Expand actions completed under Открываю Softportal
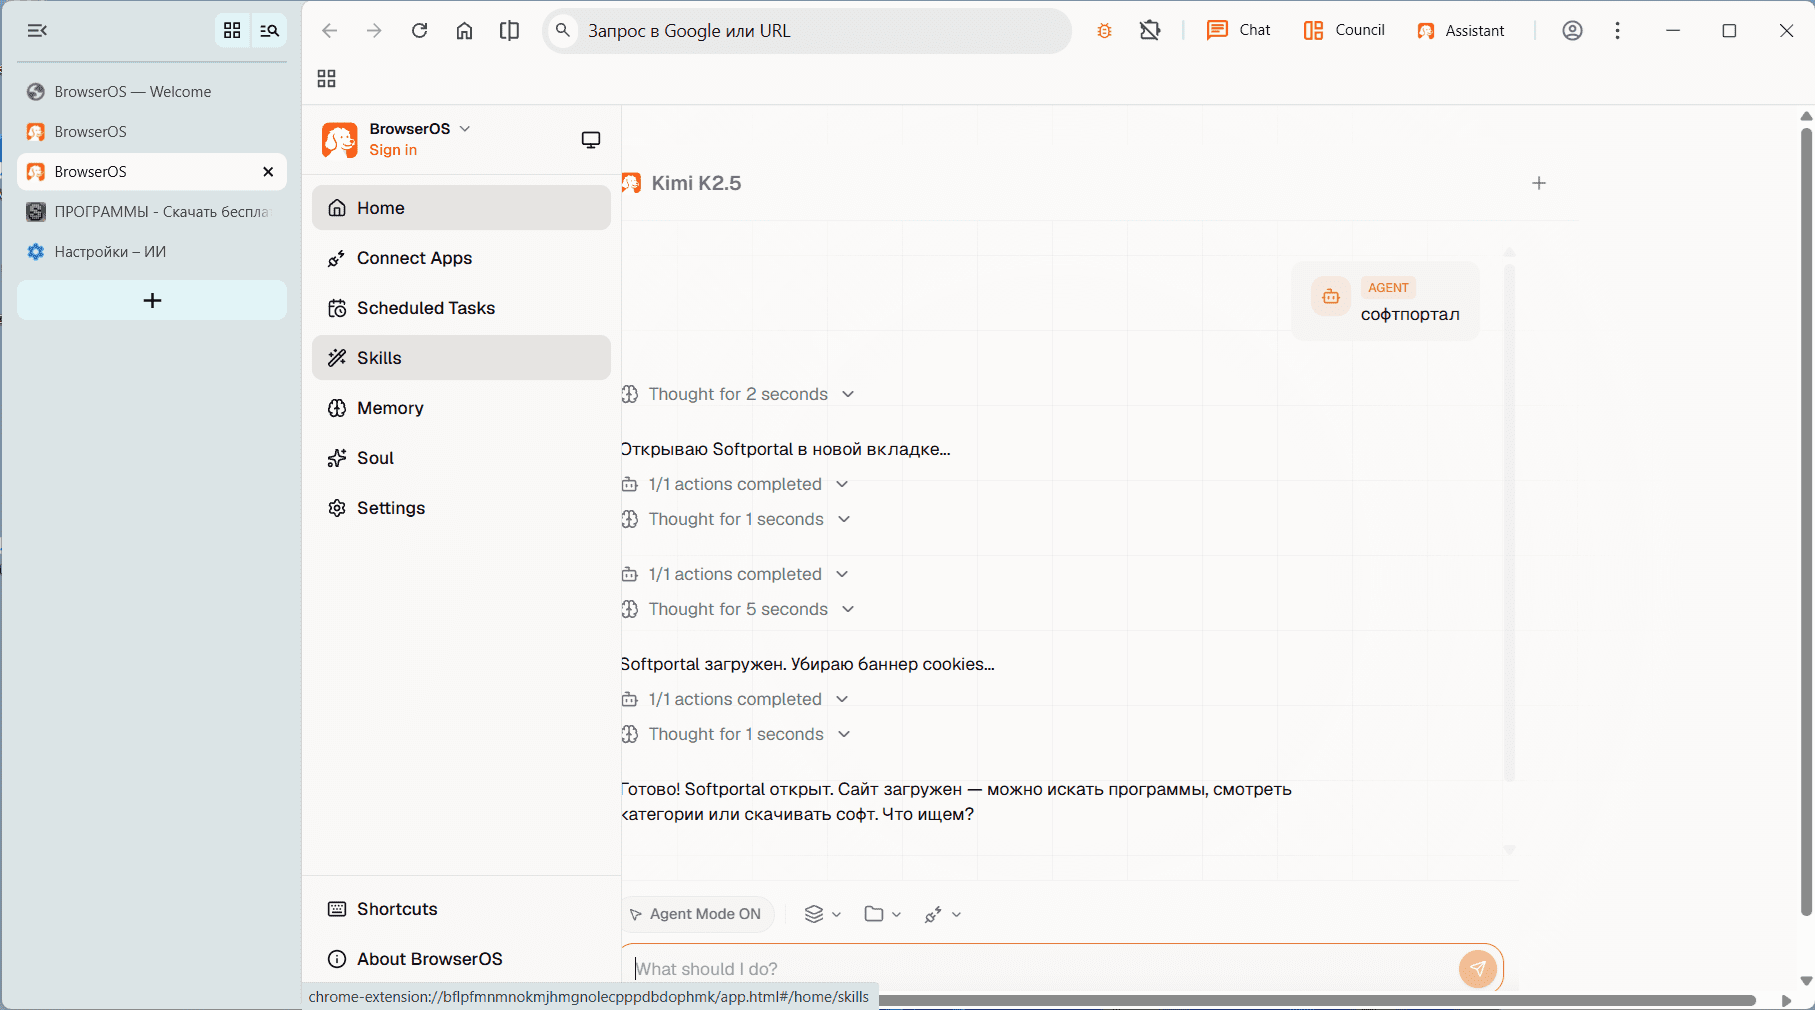Screen dimensions: 1815x1010 735,484
